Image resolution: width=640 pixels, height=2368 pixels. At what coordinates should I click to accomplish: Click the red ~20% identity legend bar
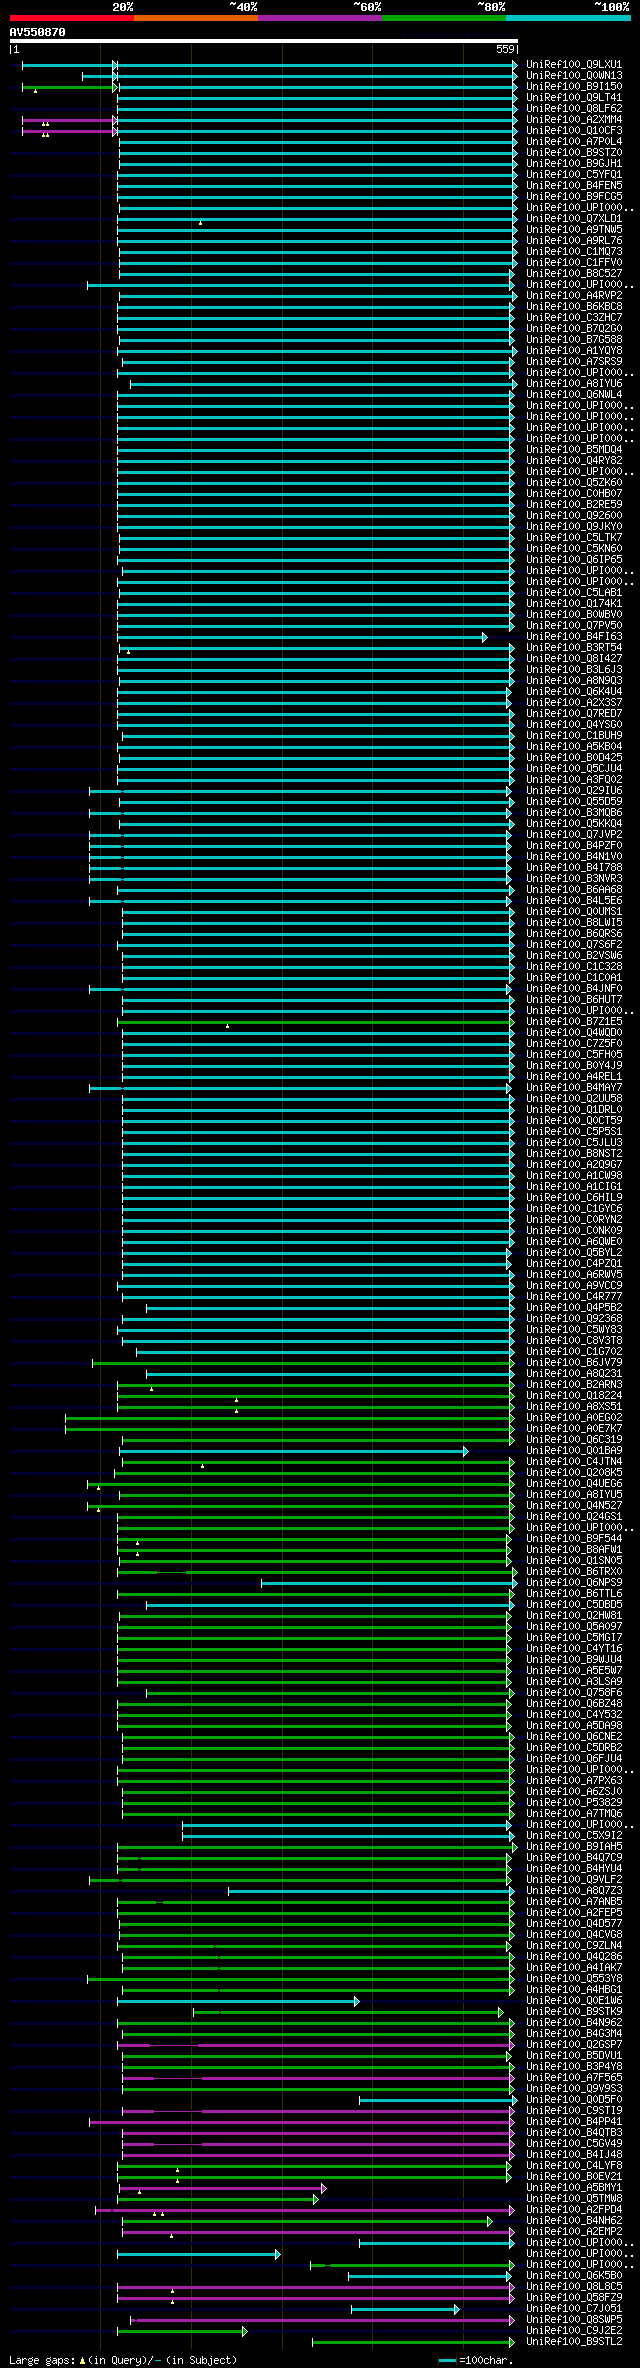[x=72, y=17]
